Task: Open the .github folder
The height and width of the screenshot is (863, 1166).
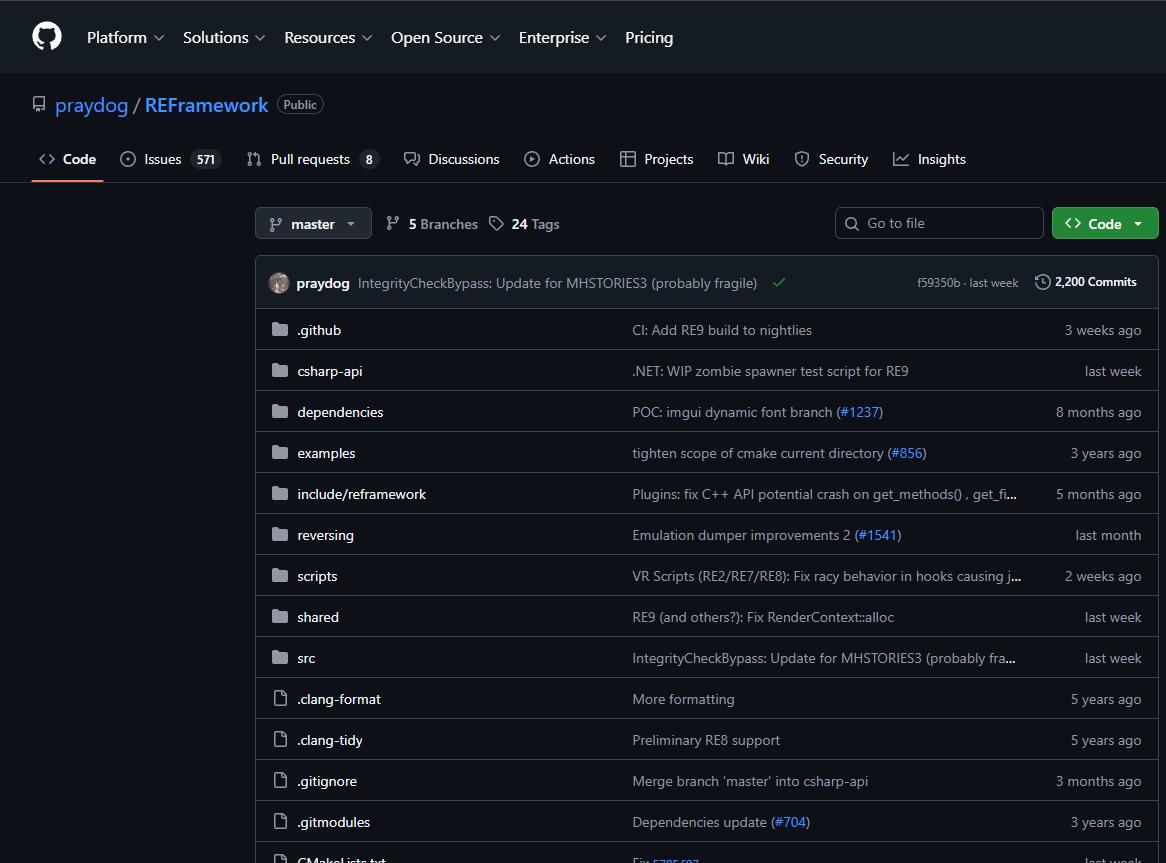Action: click(x=319, y=330)
